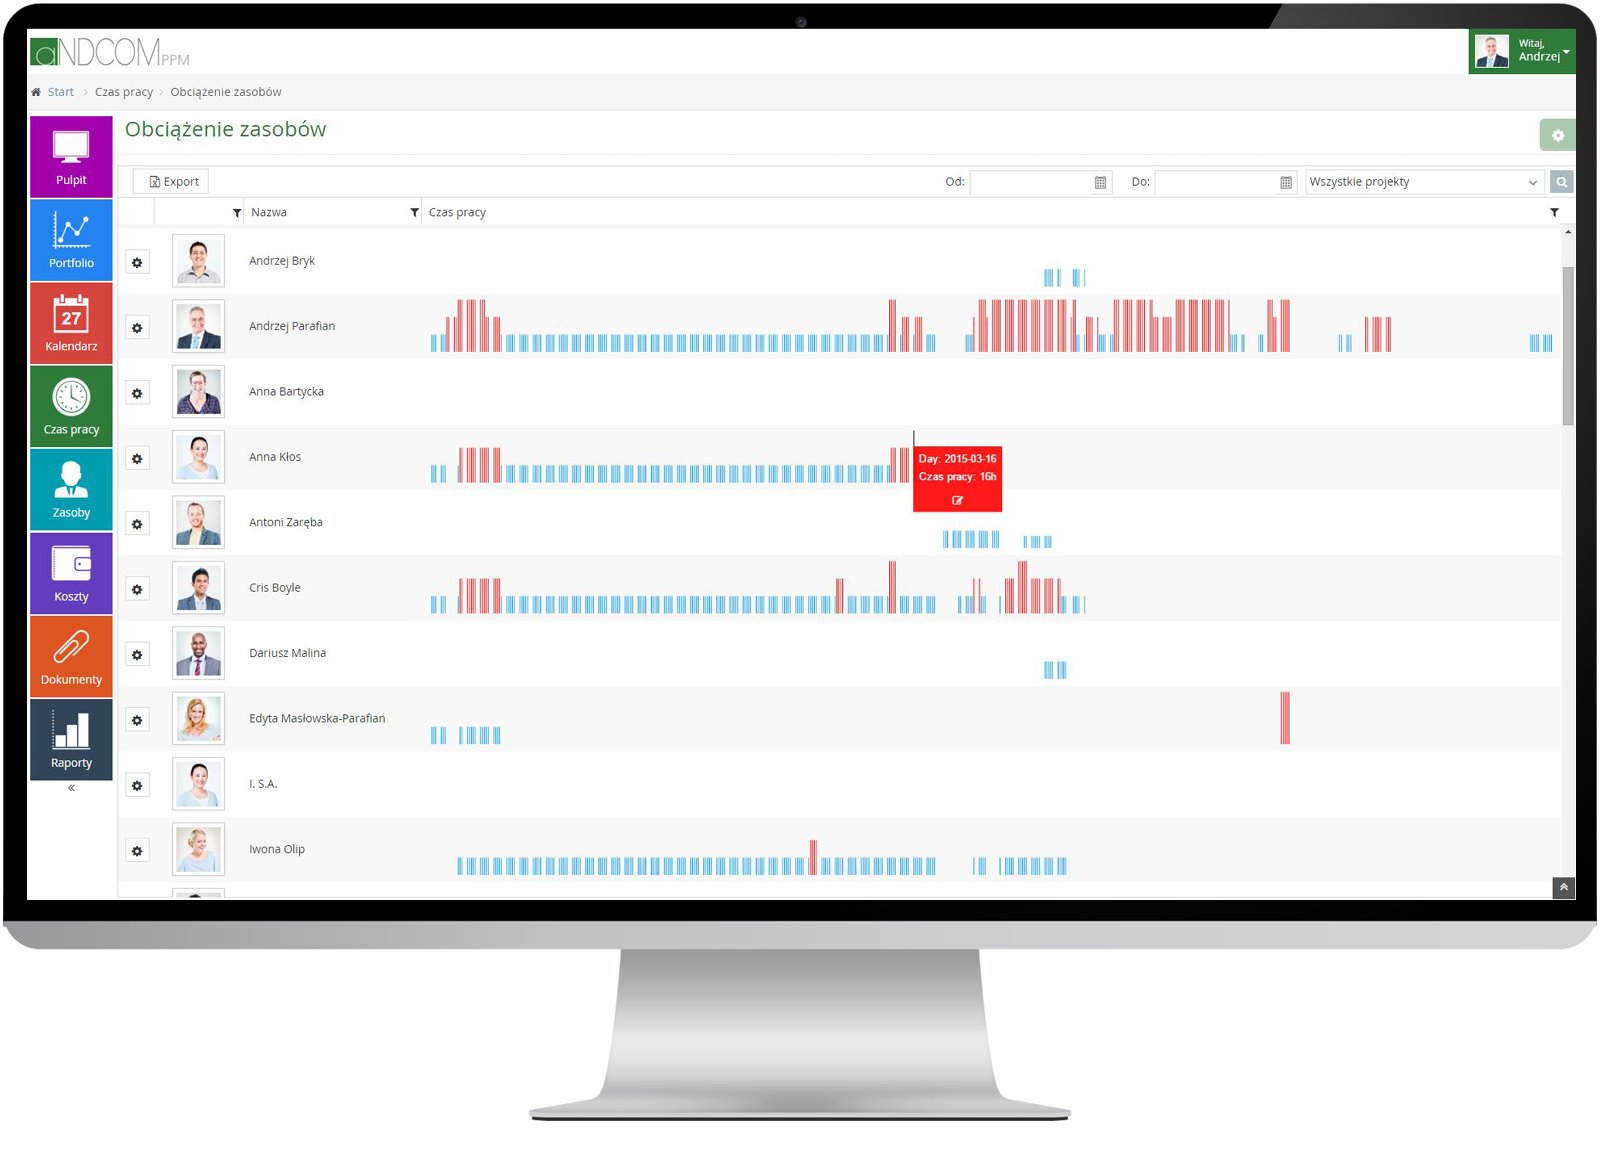Image resolution: width=1600 pixels, height=1157 pixels.
Task: Open the Zasoby resources tile
Action: click(71, 490)
